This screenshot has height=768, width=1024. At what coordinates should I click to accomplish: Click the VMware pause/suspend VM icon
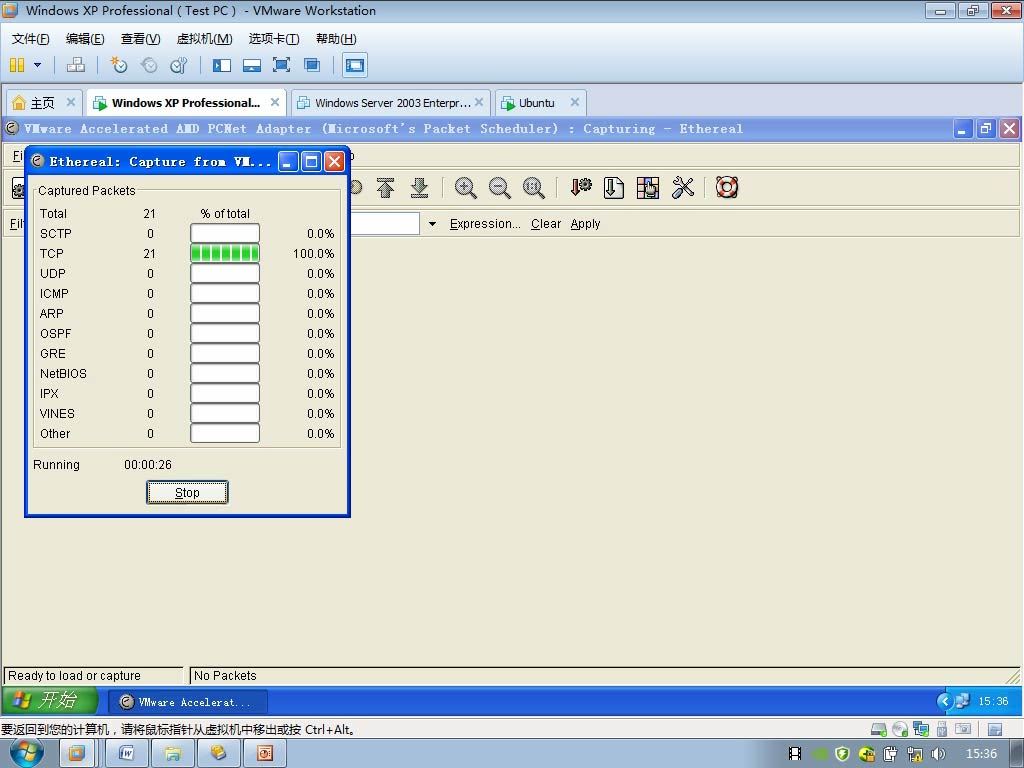[x=17, y=65]
